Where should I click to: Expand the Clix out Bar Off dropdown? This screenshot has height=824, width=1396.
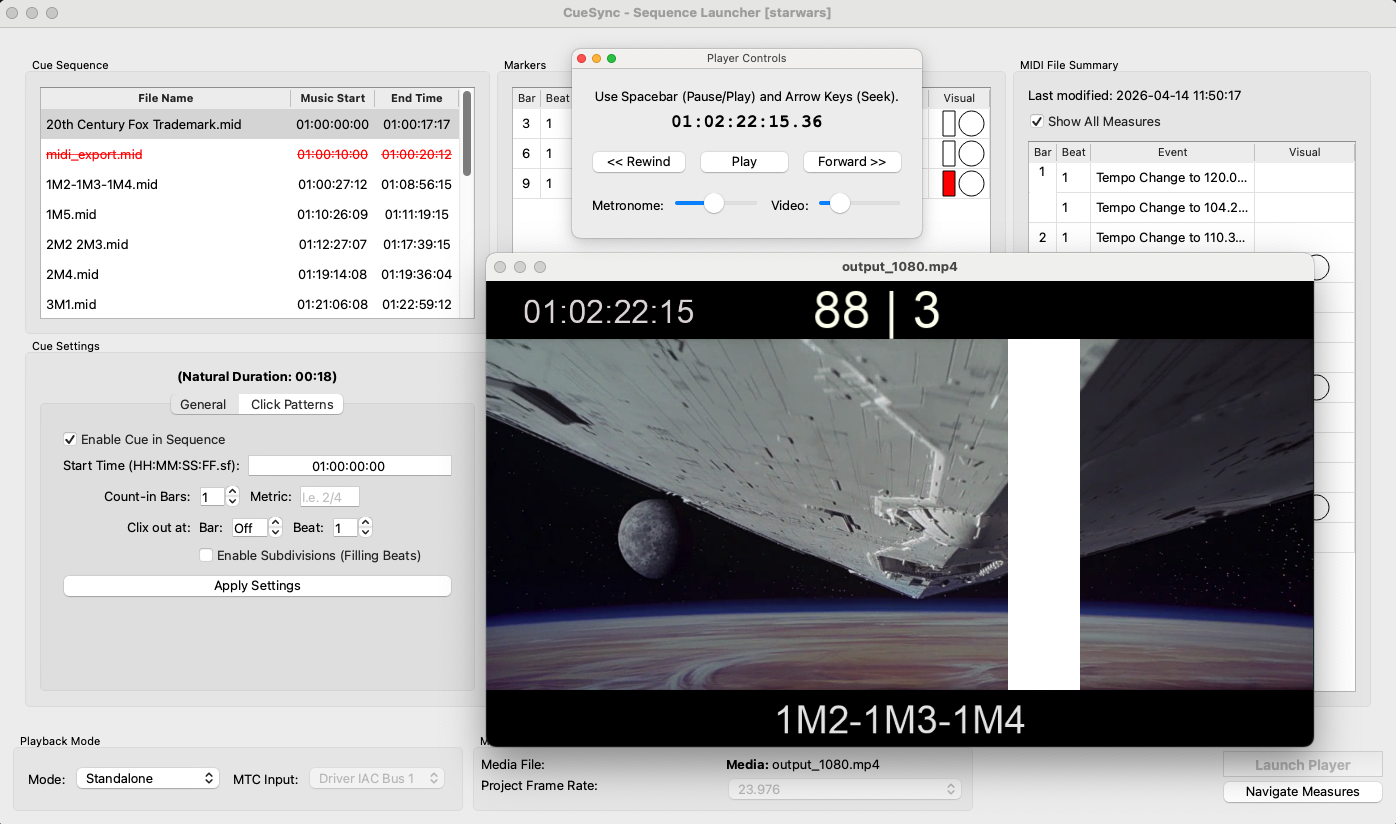[256, 528]
